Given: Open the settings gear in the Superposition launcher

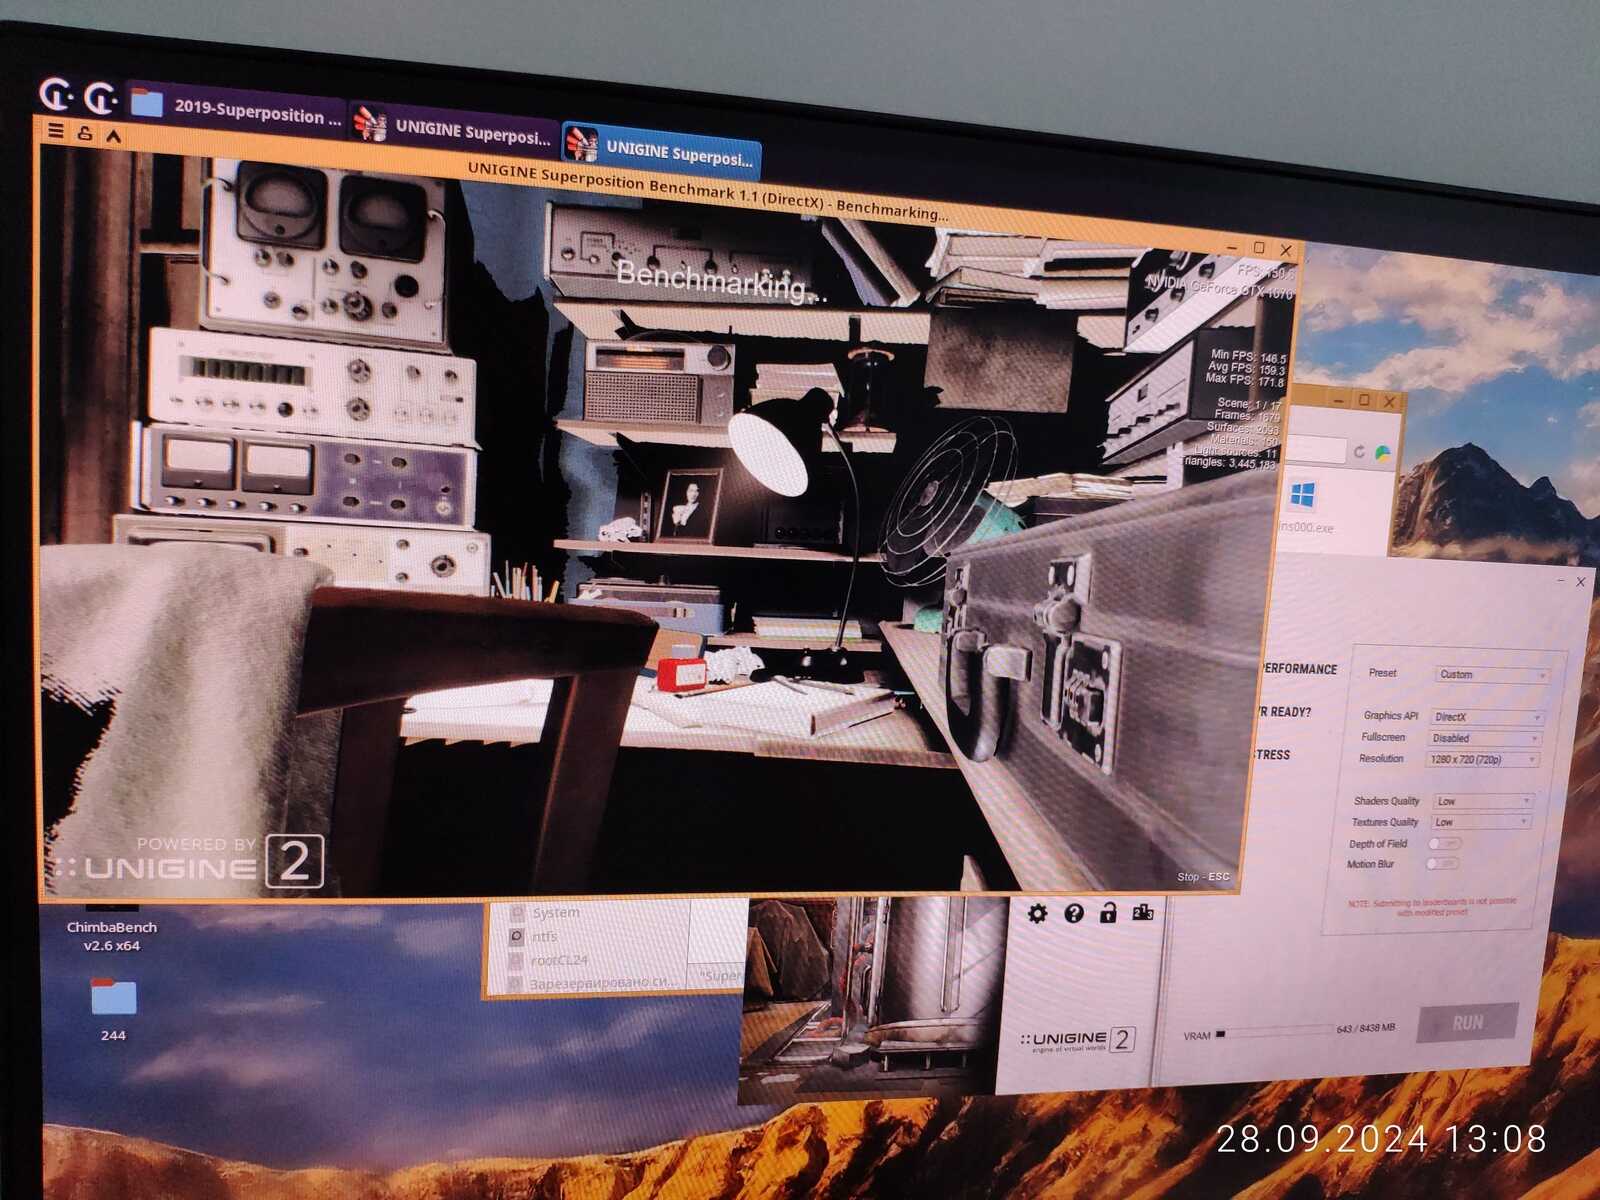Looking at the screenshot, I should coord(1037,912).
